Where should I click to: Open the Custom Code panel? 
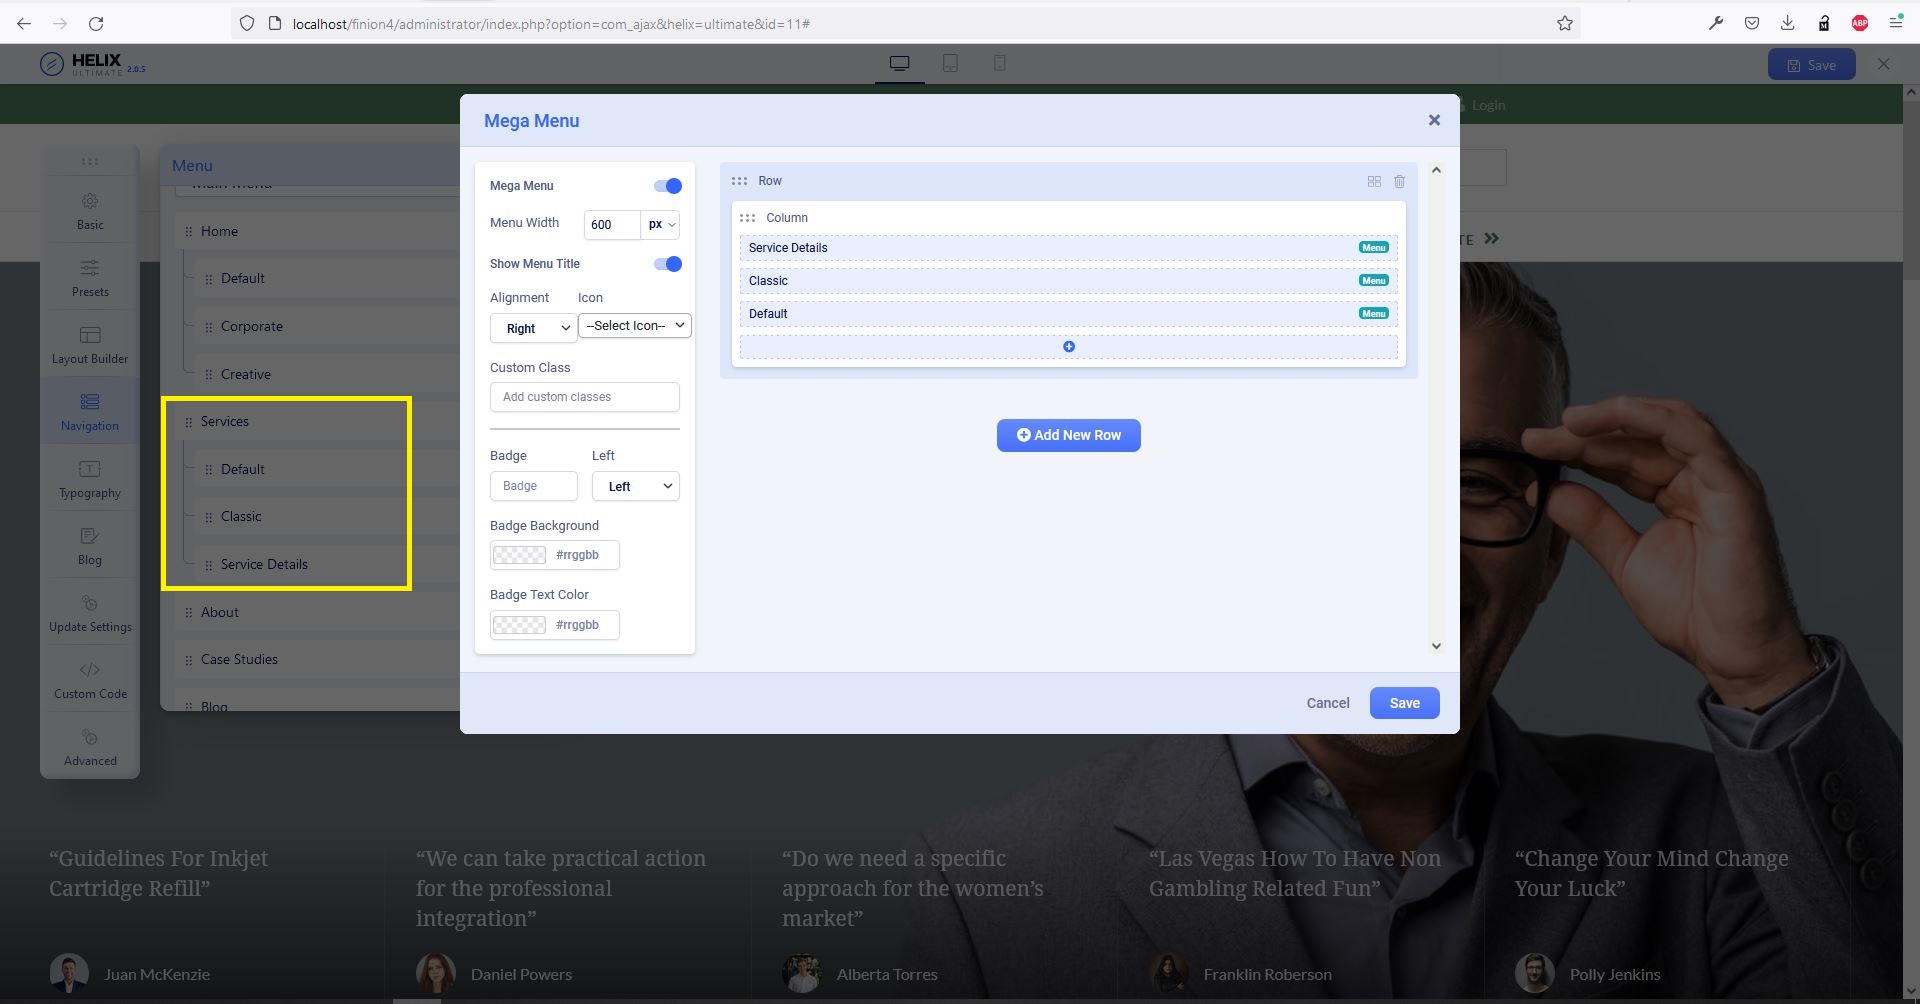coord(89,679)
